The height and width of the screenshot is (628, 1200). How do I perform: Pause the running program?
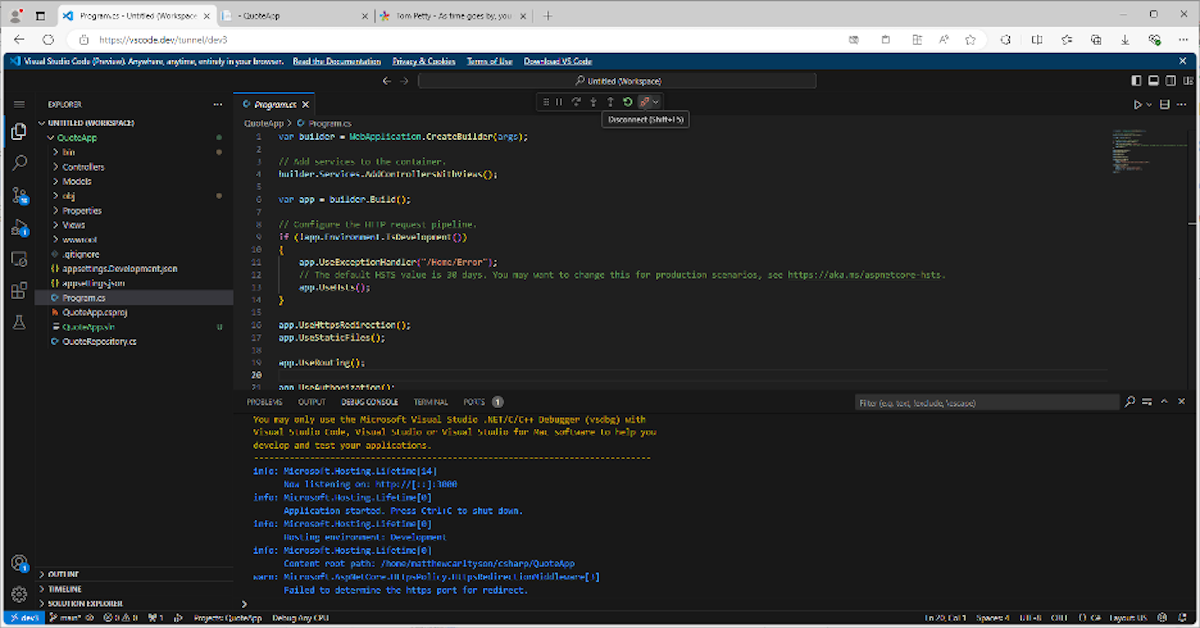coord(558,101)
